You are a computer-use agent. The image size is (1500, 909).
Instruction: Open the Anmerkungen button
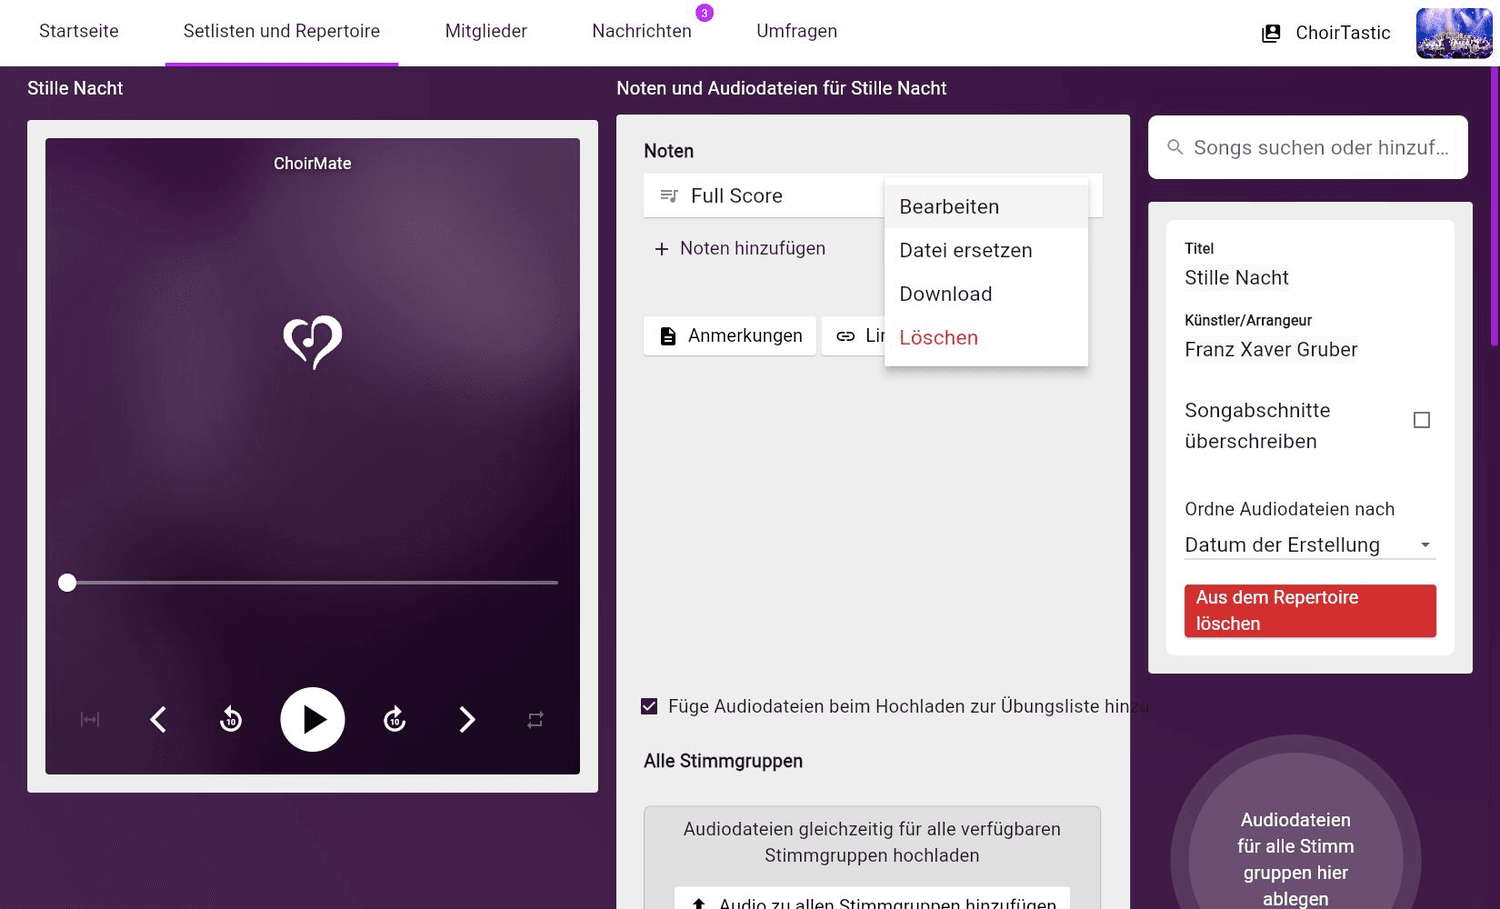click(x=730, y=336)
